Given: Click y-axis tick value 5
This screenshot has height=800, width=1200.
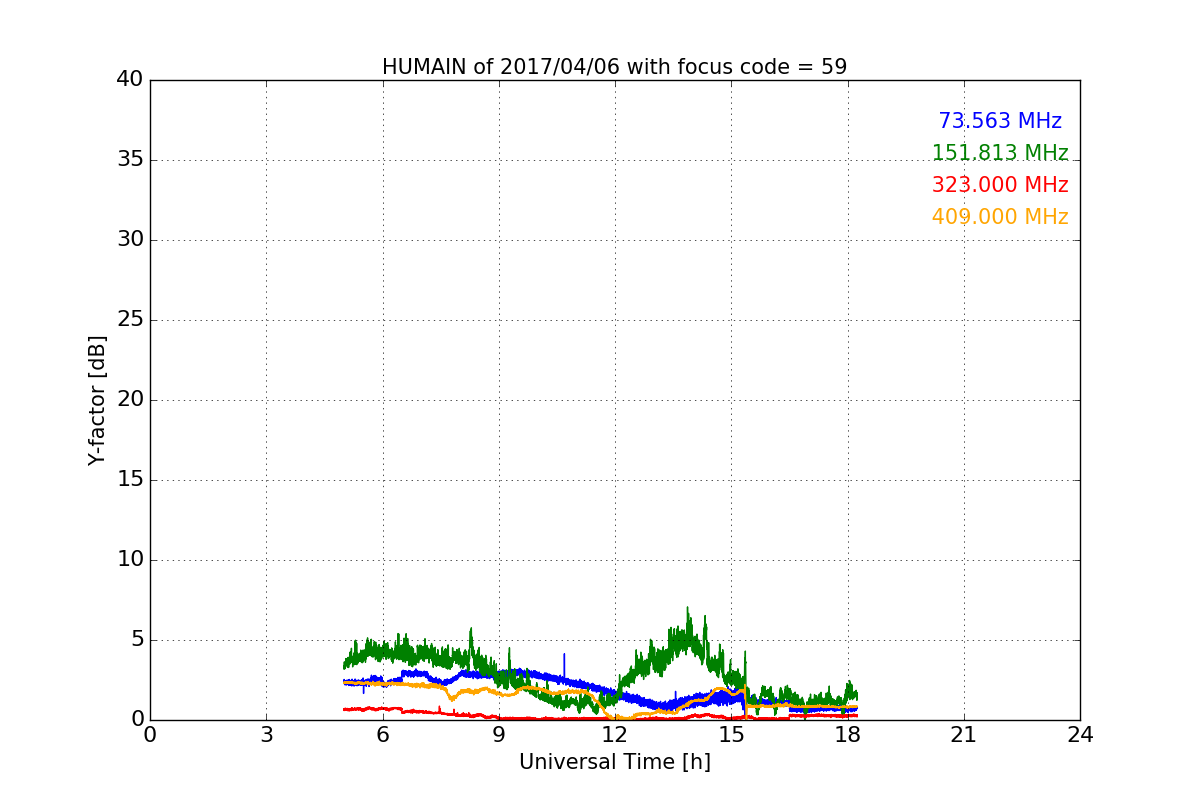Looking at the screenshot, I should (x=136, y=640).
